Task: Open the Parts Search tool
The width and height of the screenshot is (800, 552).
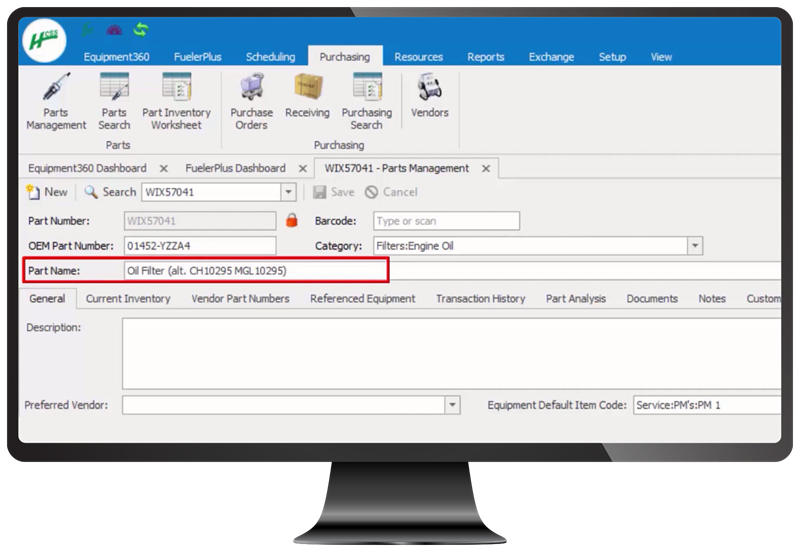Action: tap(114, 102)
